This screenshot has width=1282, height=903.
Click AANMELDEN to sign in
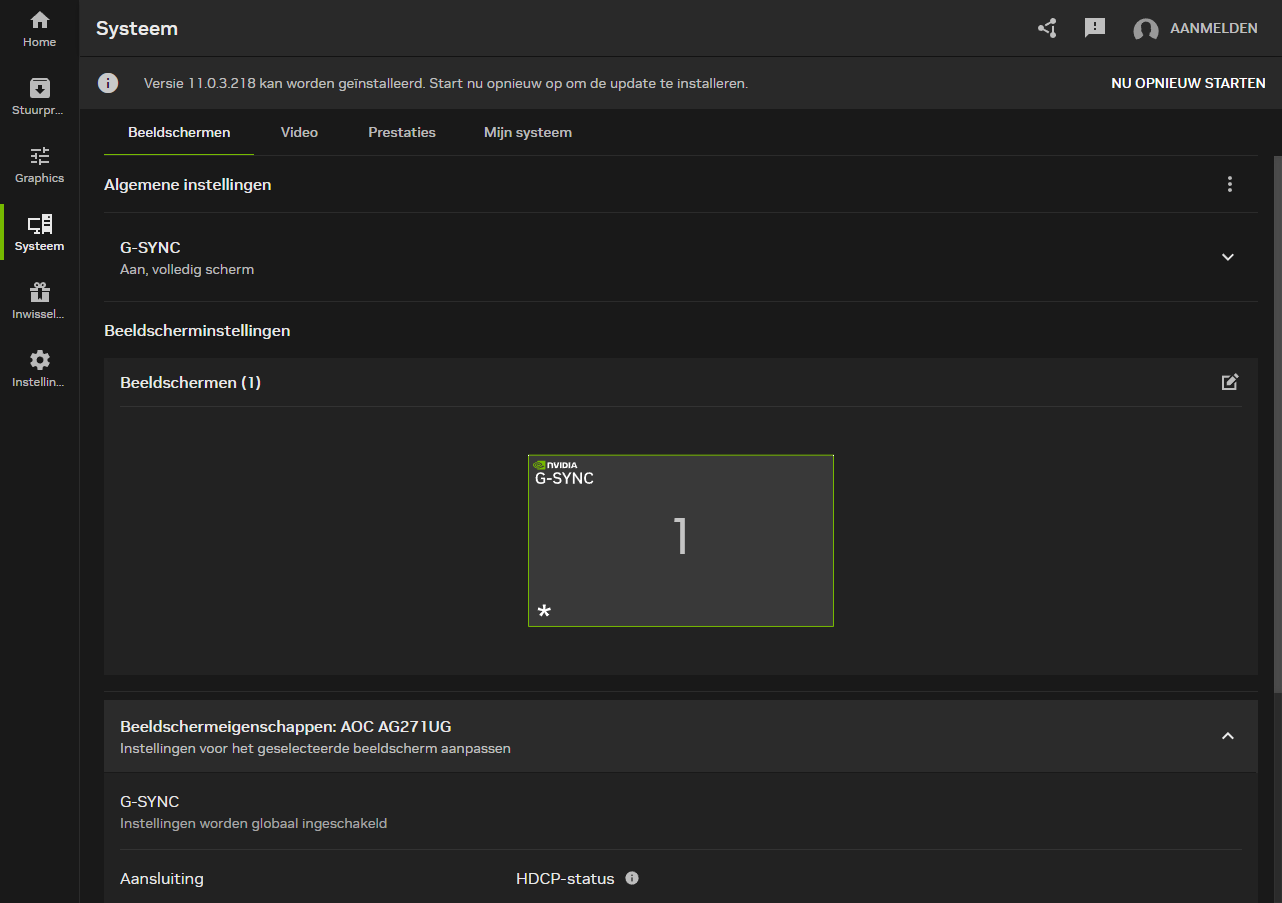(1213, 29)
